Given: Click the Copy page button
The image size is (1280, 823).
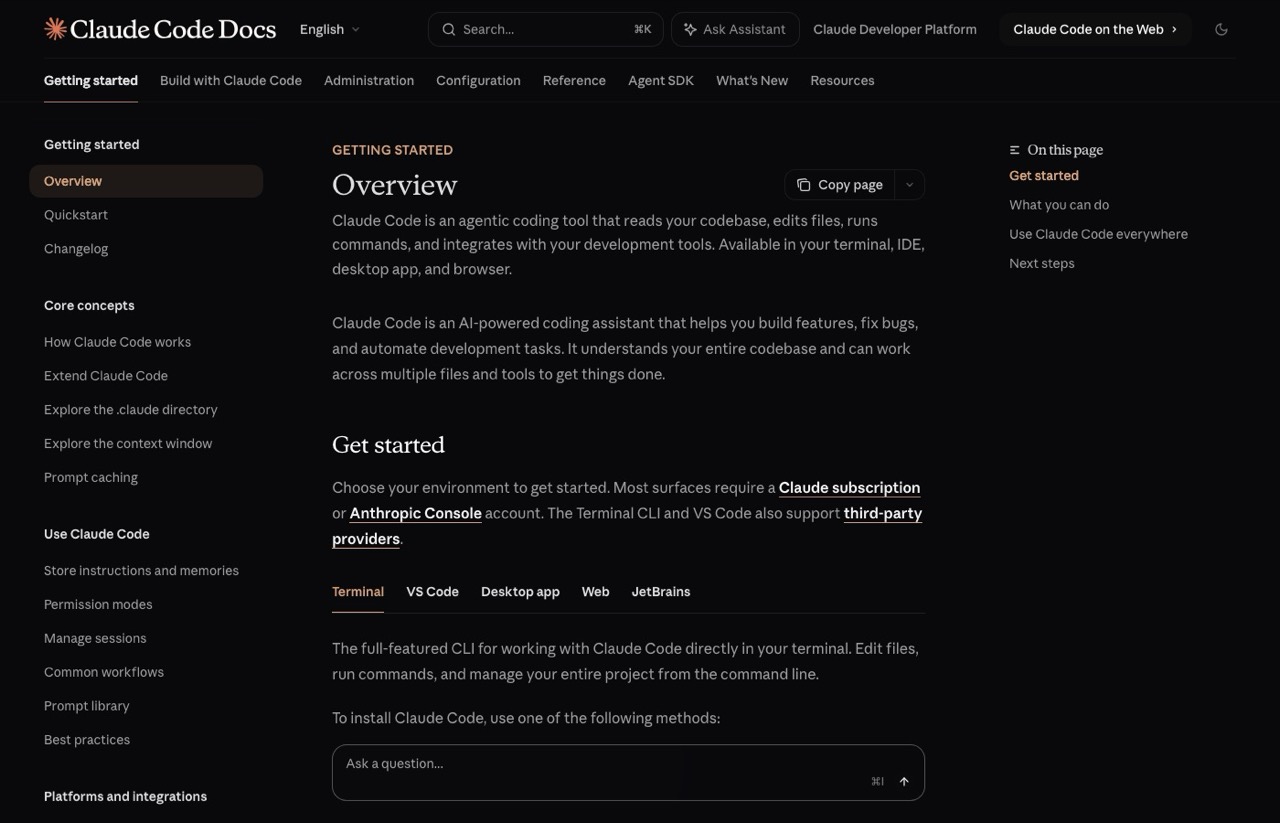Looking at the screenshot, I should pos(840,185).
